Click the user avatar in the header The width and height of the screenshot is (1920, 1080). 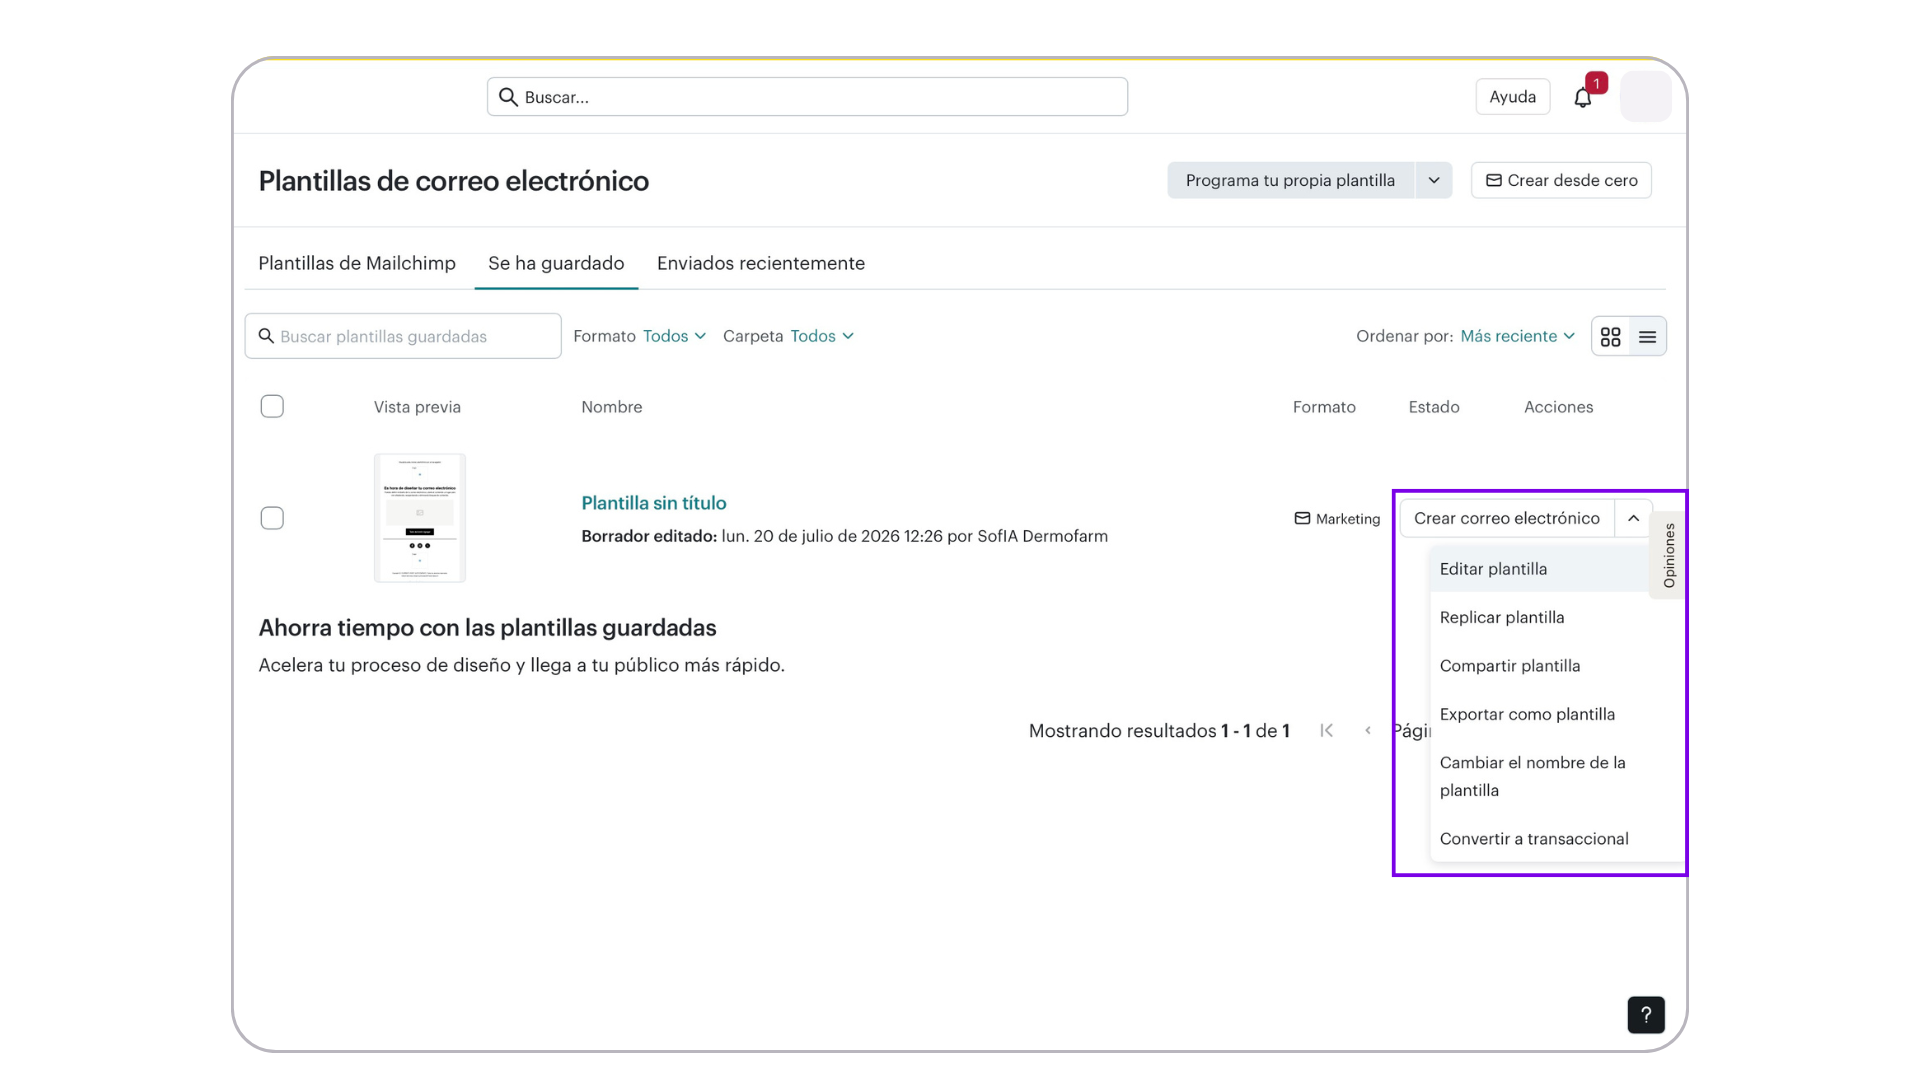1645,97
